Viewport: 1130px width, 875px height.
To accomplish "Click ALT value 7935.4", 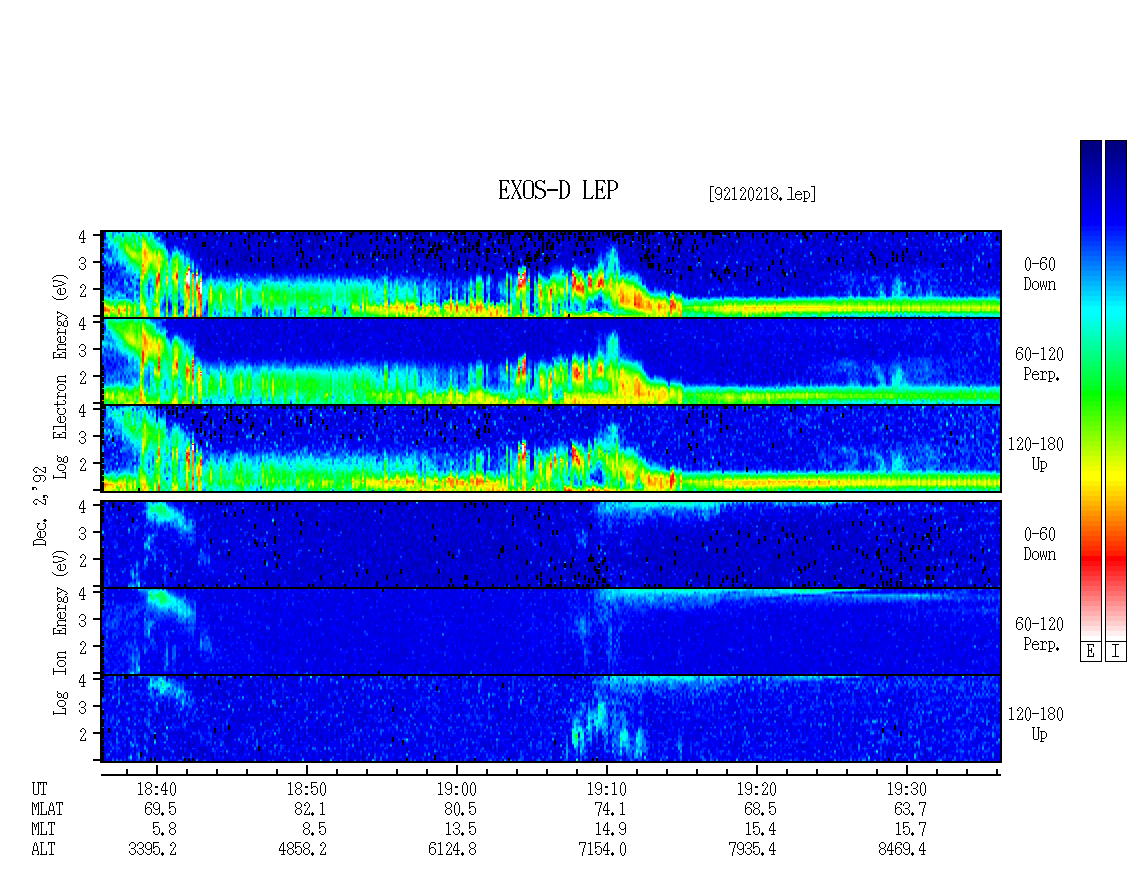I will click(x=752, y=850).
